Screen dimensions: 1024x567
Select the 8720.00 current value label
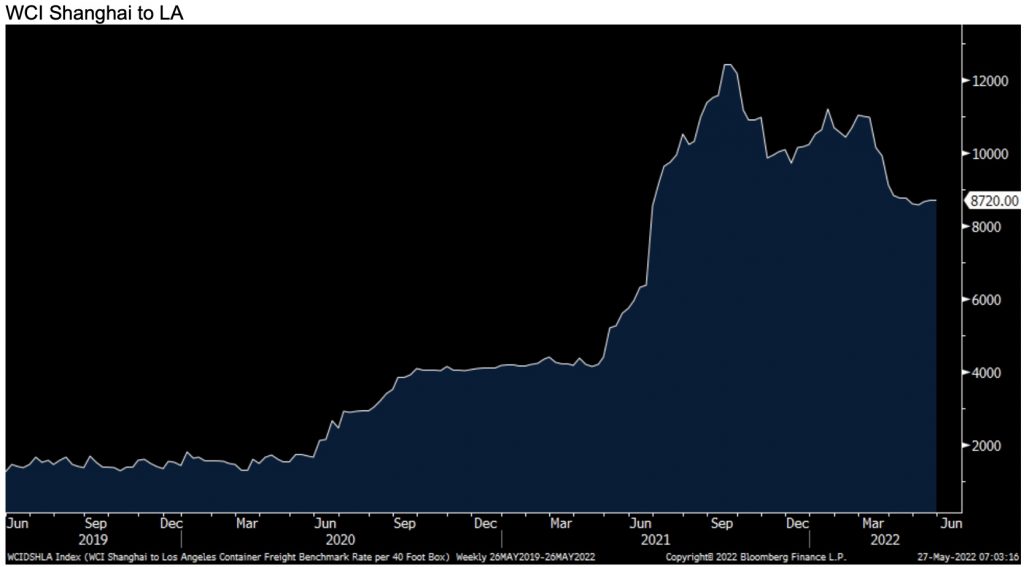click(993, 201)
